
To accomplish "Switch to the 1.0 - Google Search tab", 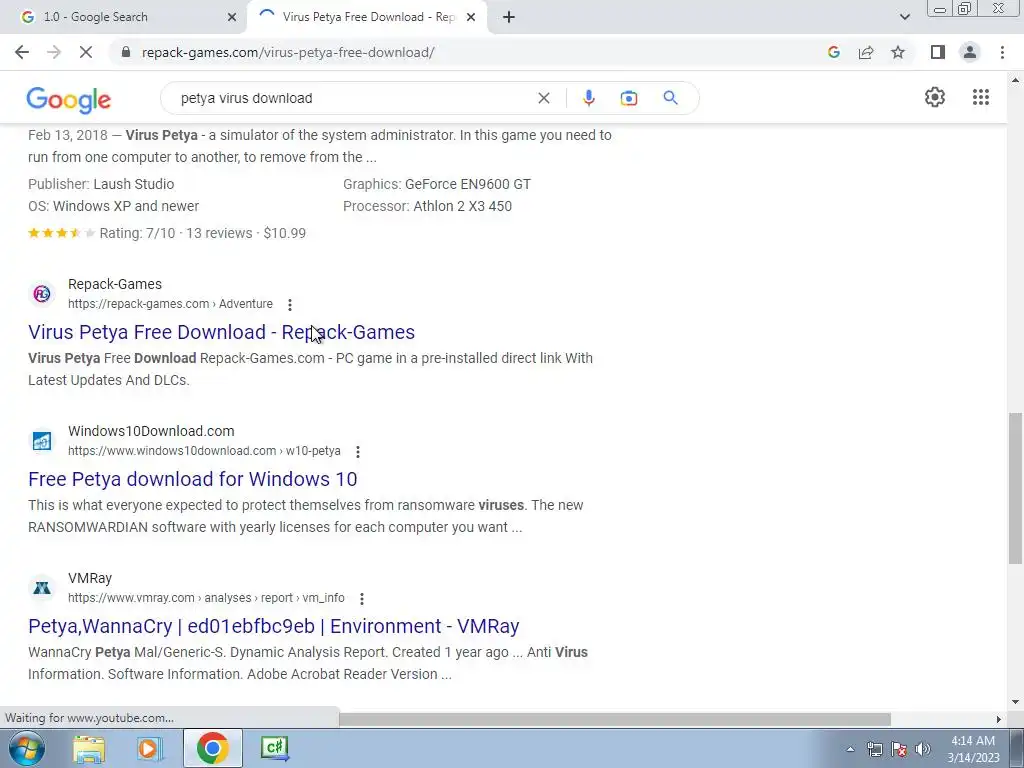I will pos(123,17).
